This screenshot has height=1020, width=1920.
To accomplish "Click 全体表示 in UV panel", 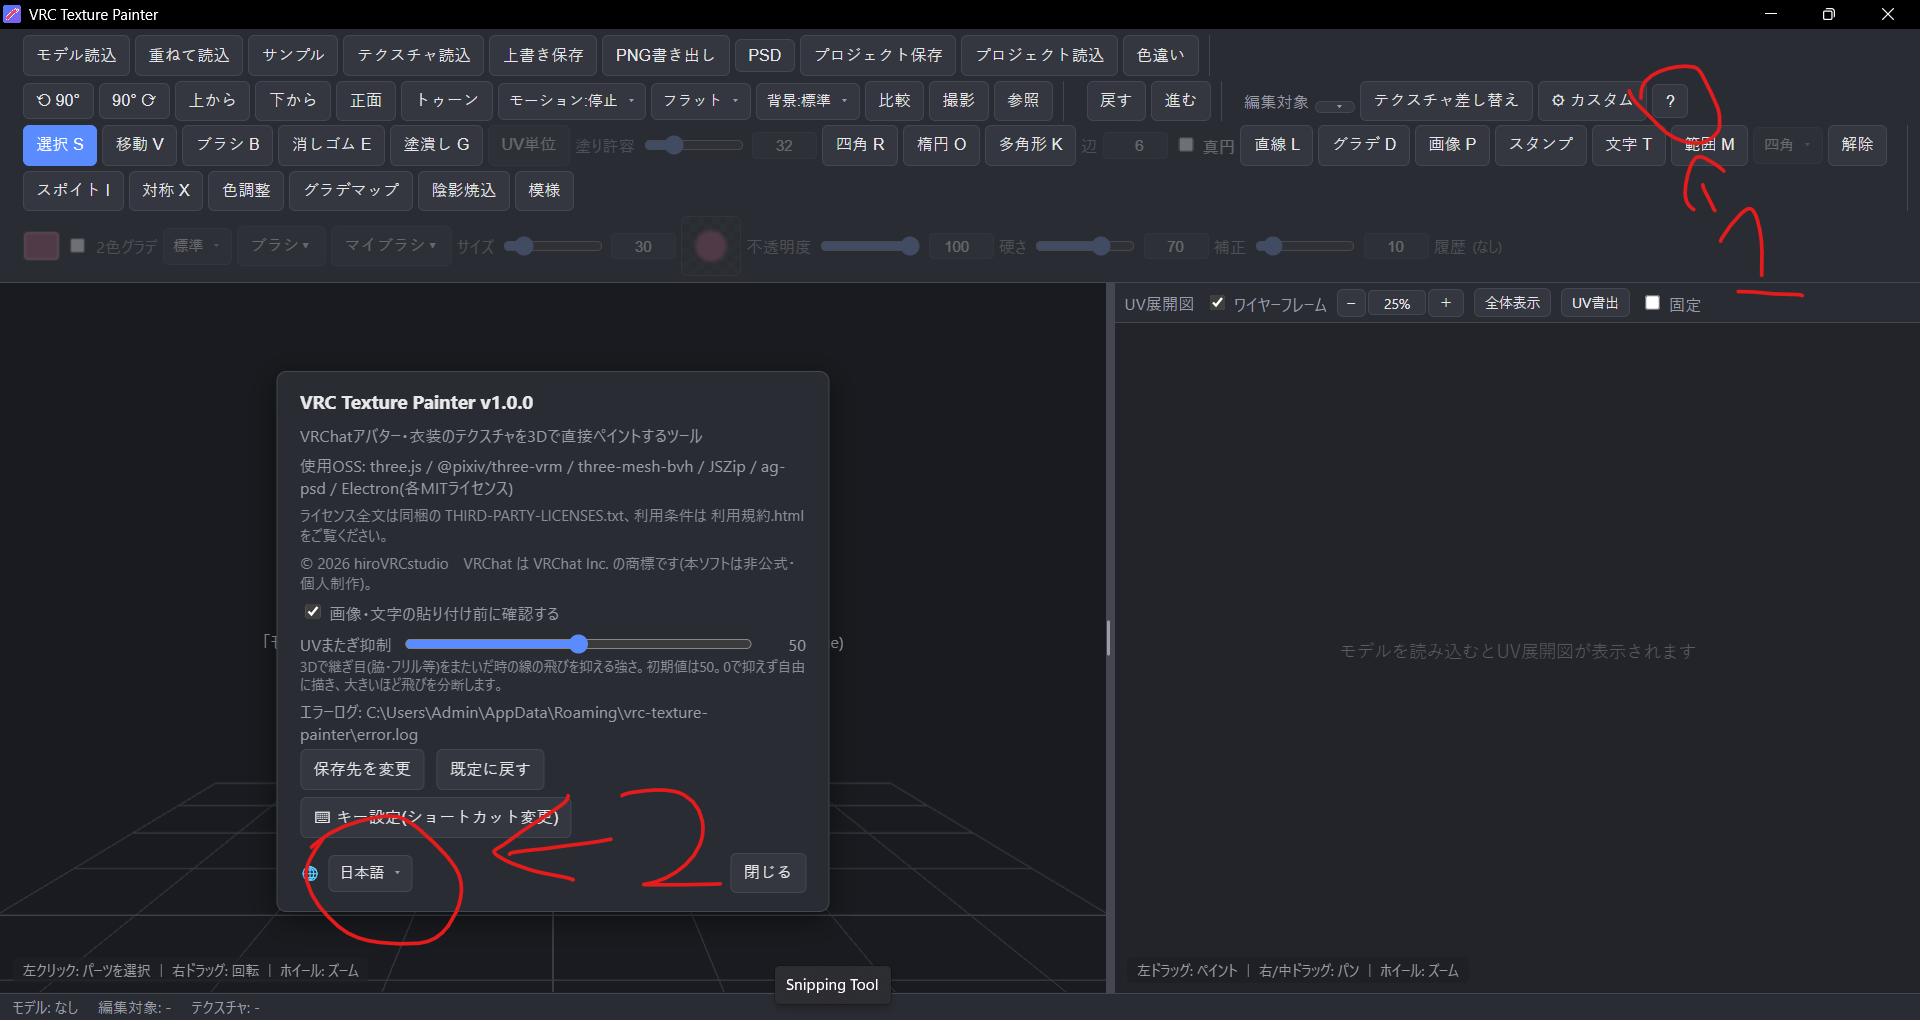I will tap(1513, 303).
